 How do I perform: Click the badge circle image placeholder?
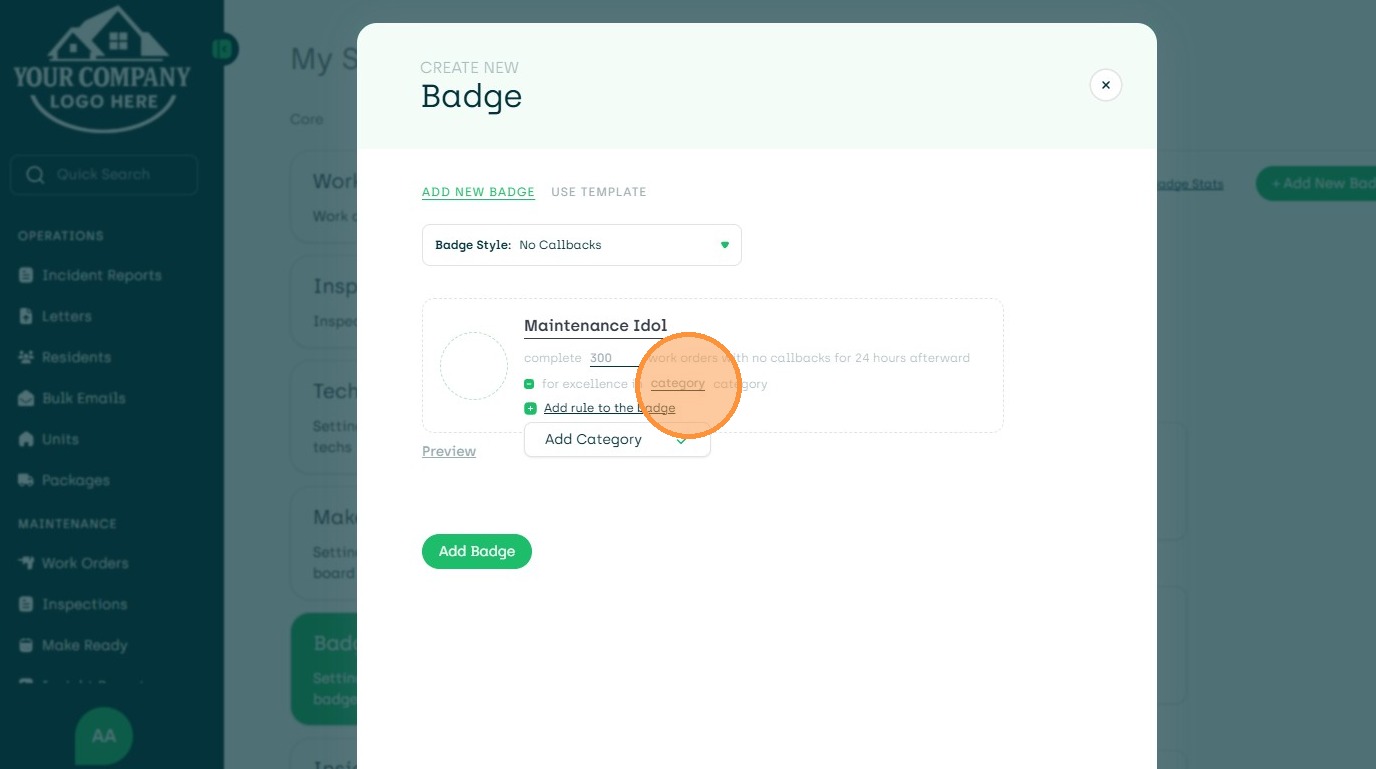474,366
